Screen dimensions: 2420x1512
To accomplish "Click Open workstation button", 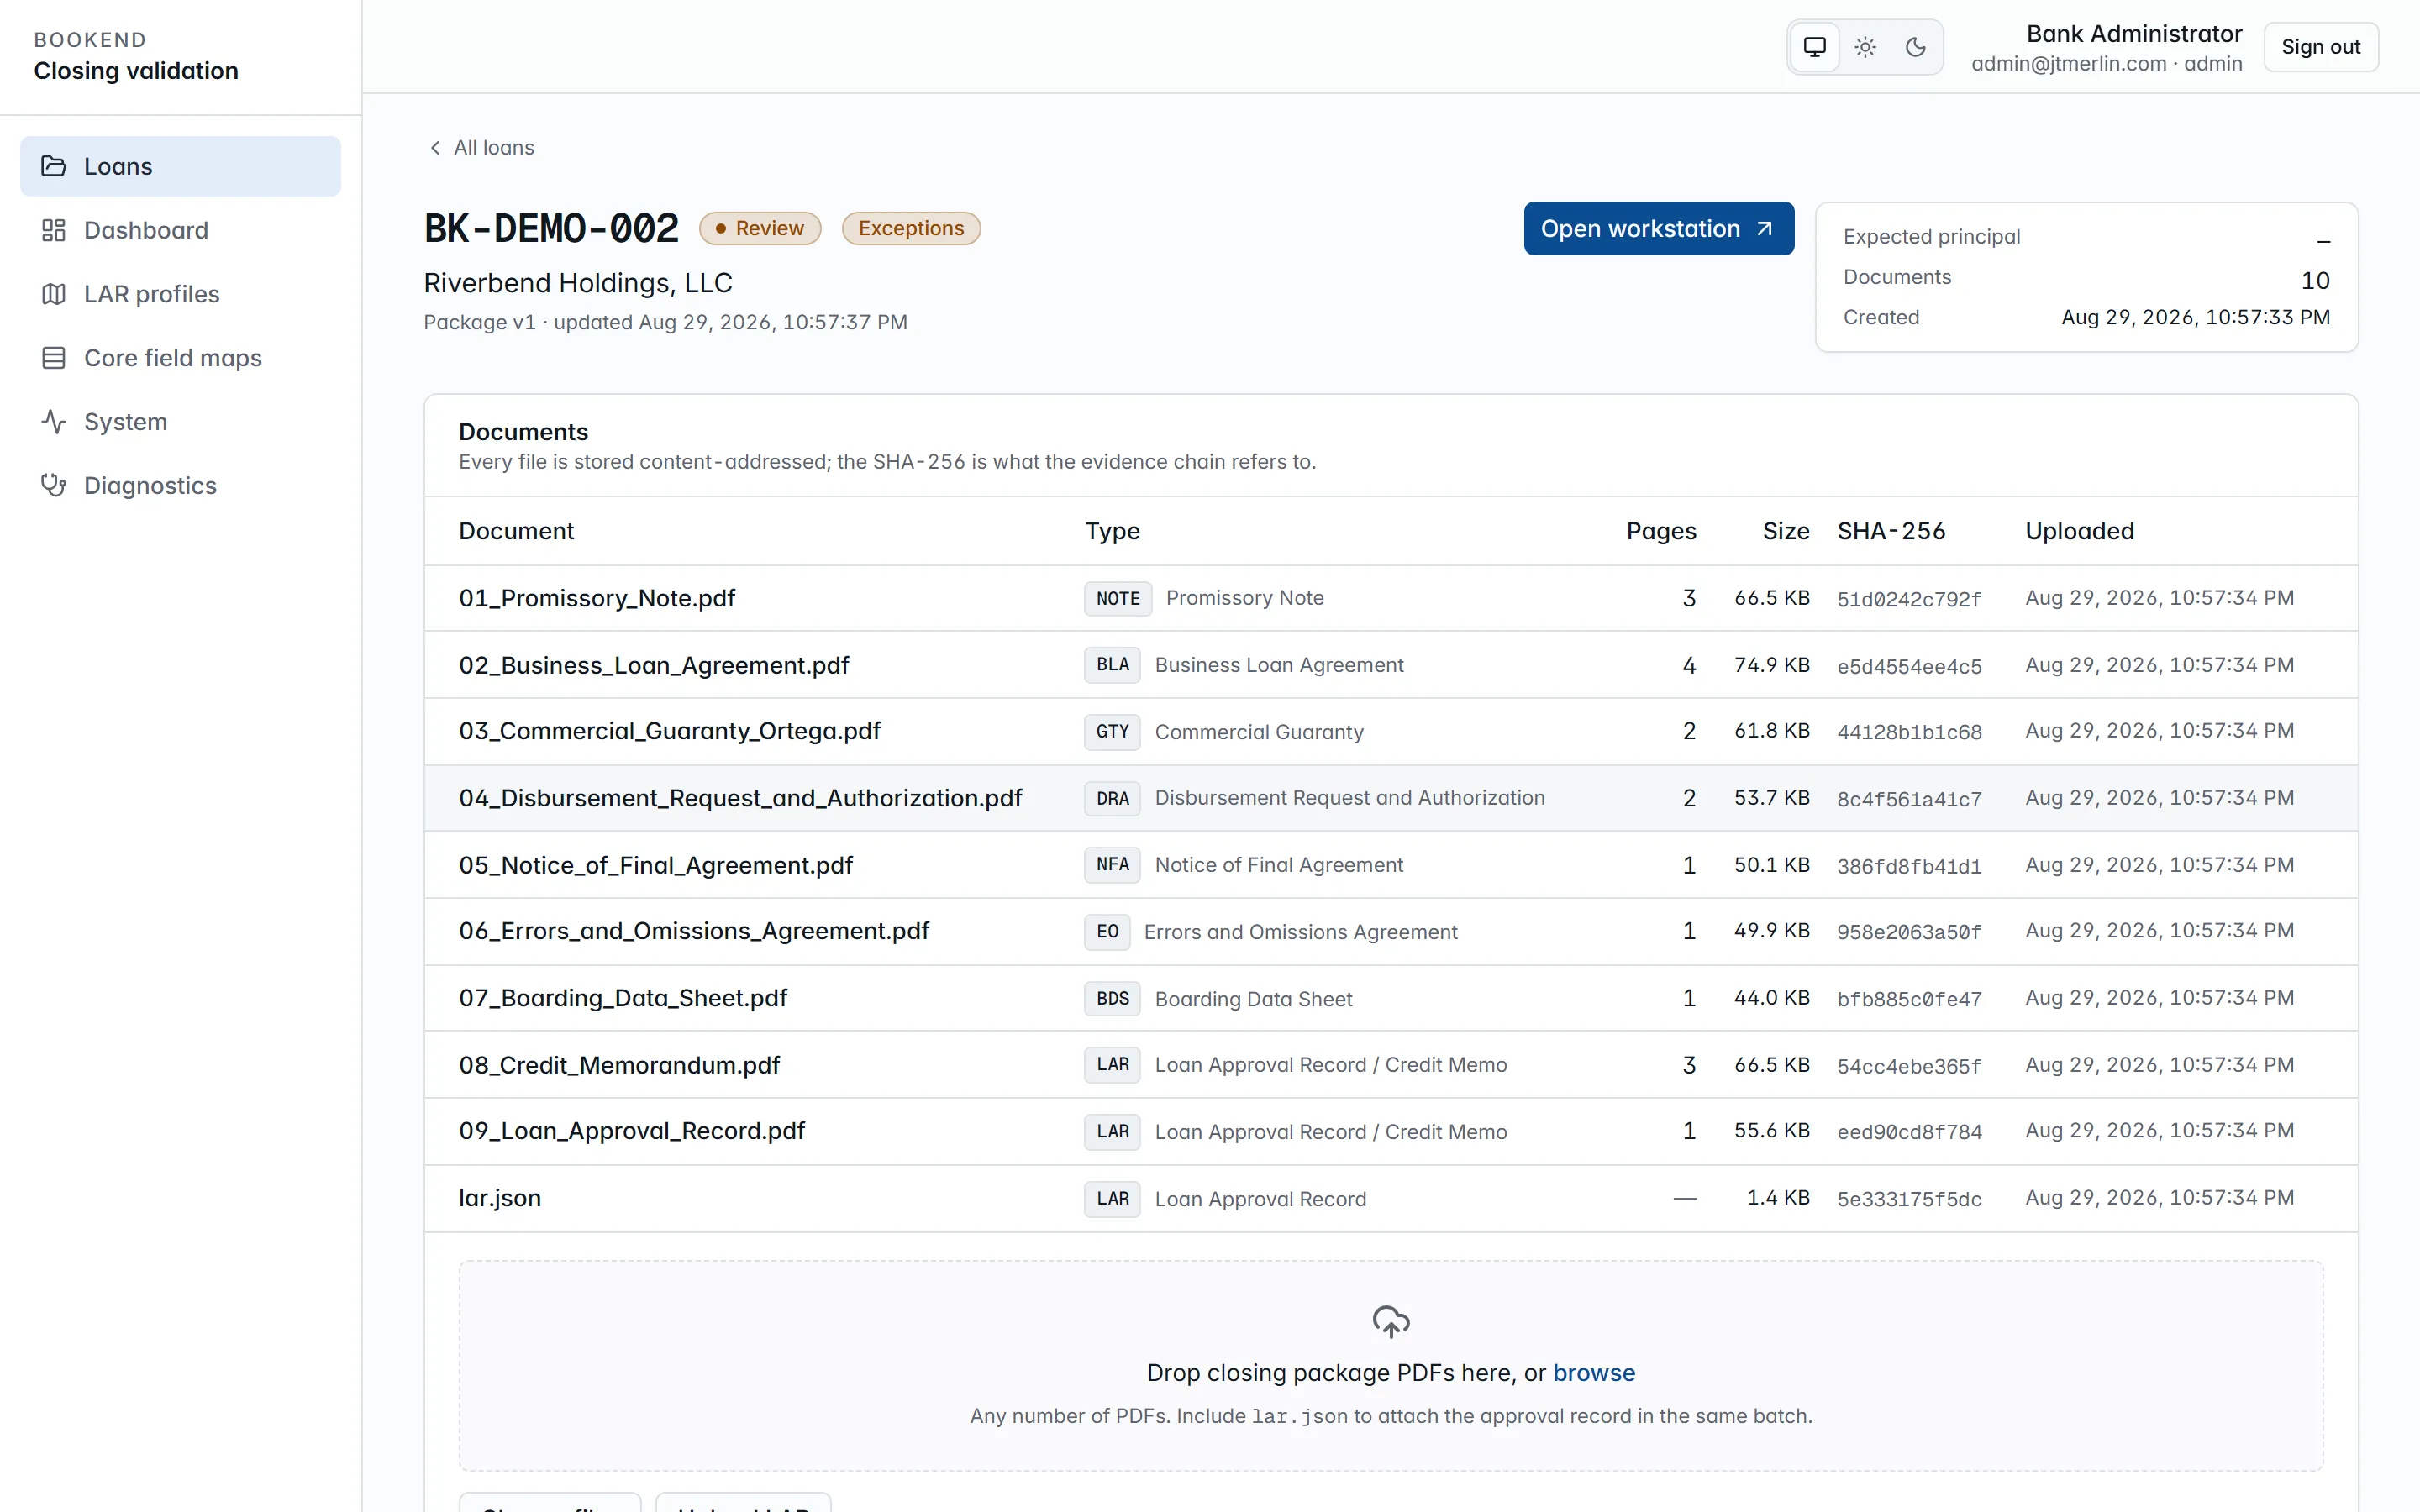I will (x=1658, y=229).
